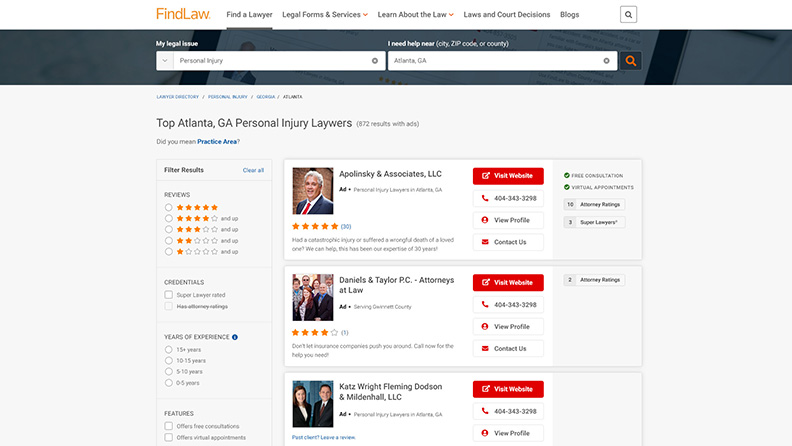Follow the Practice Area suggestion link
This screenshot has height=446, width=792.
(217, 141)
